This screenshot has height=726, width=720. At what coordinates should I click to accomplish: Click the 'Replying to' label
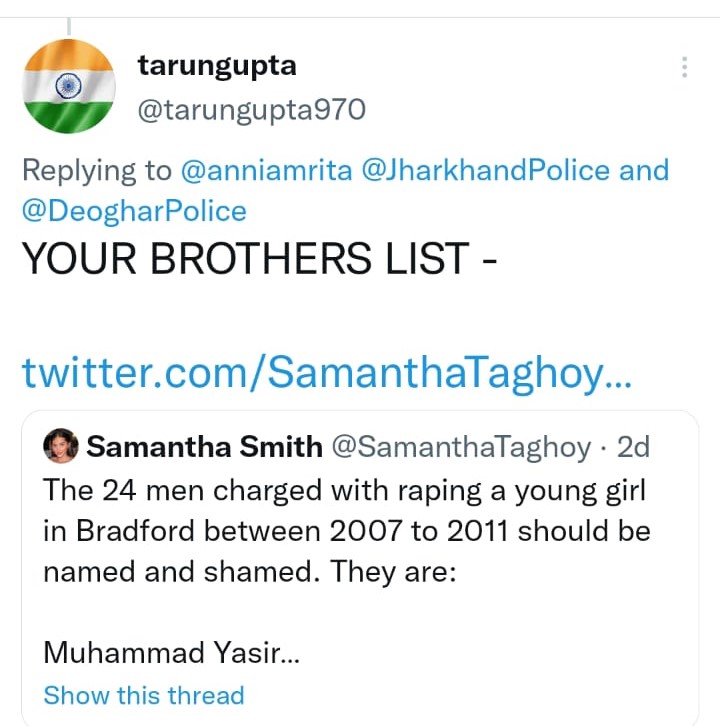(97, 170)
